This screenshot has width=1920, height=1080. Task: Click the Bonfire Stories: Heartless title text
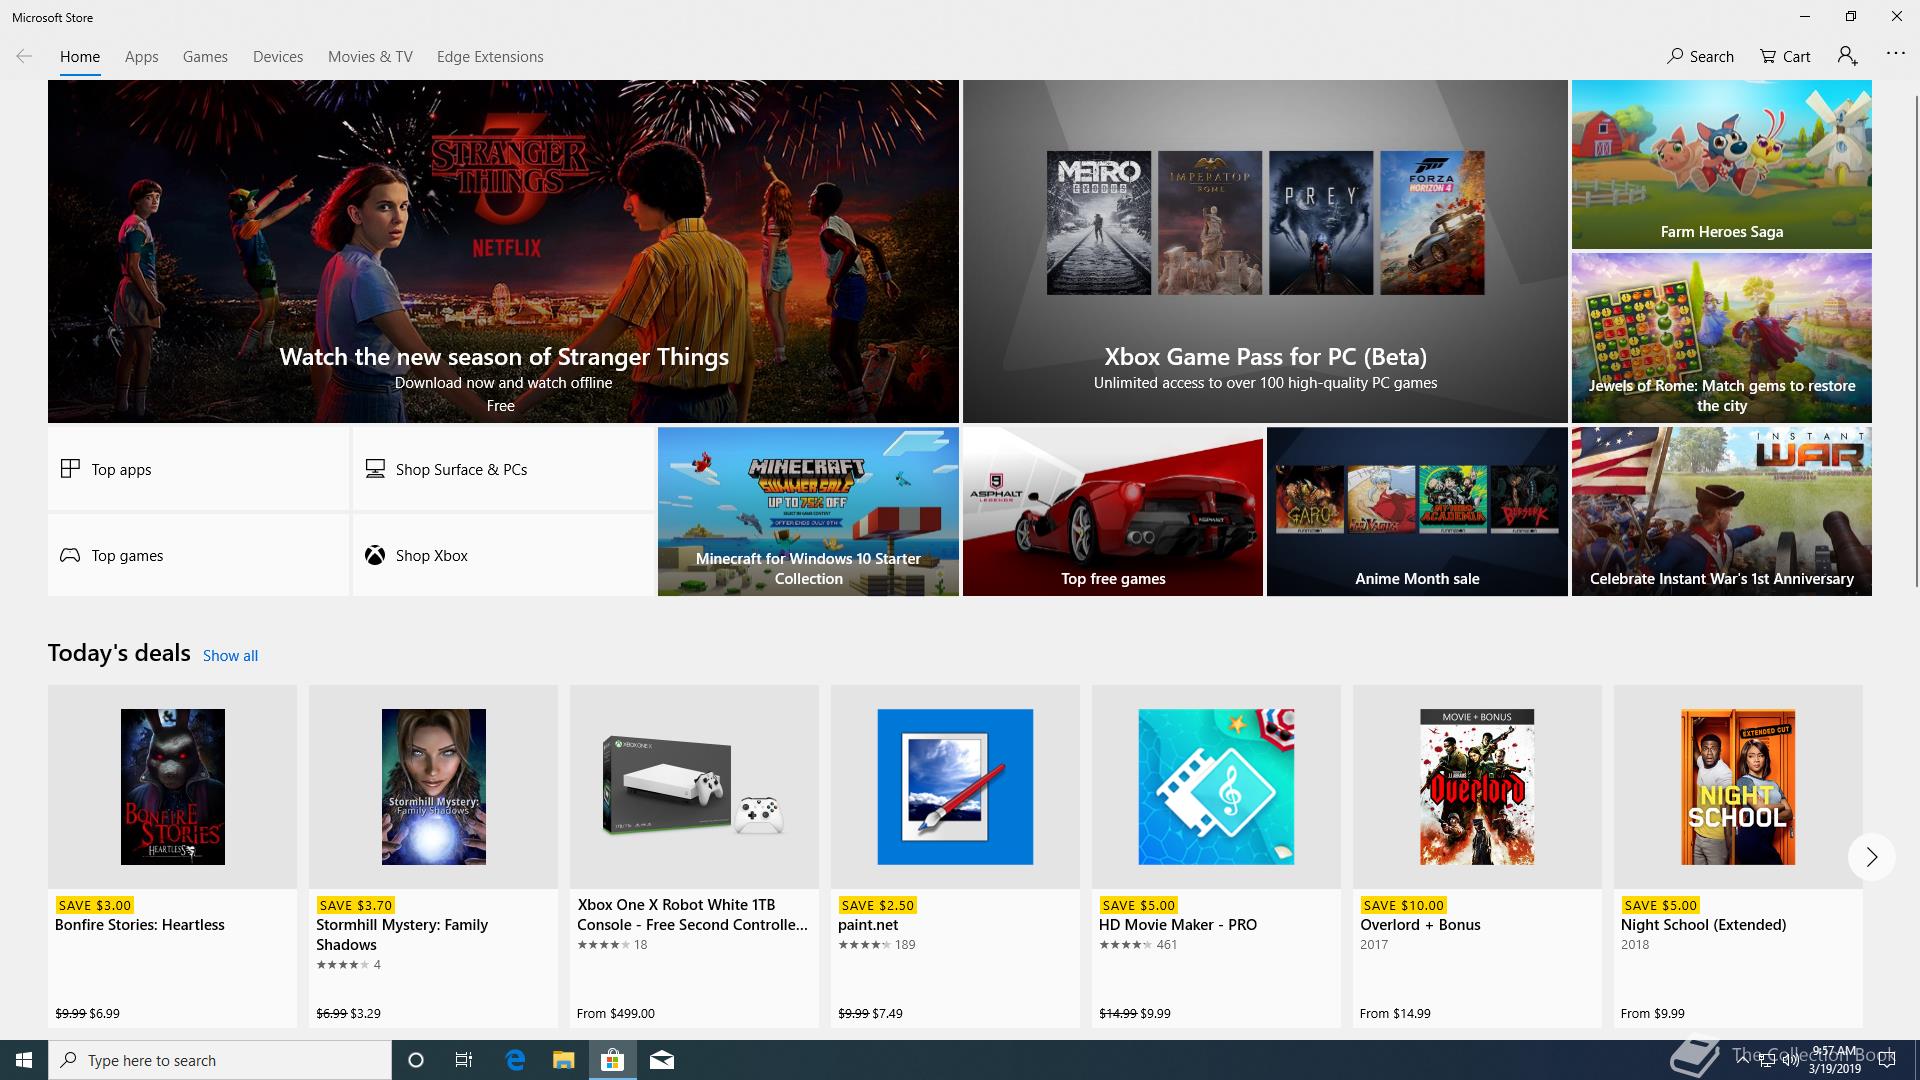coord(140,925)
